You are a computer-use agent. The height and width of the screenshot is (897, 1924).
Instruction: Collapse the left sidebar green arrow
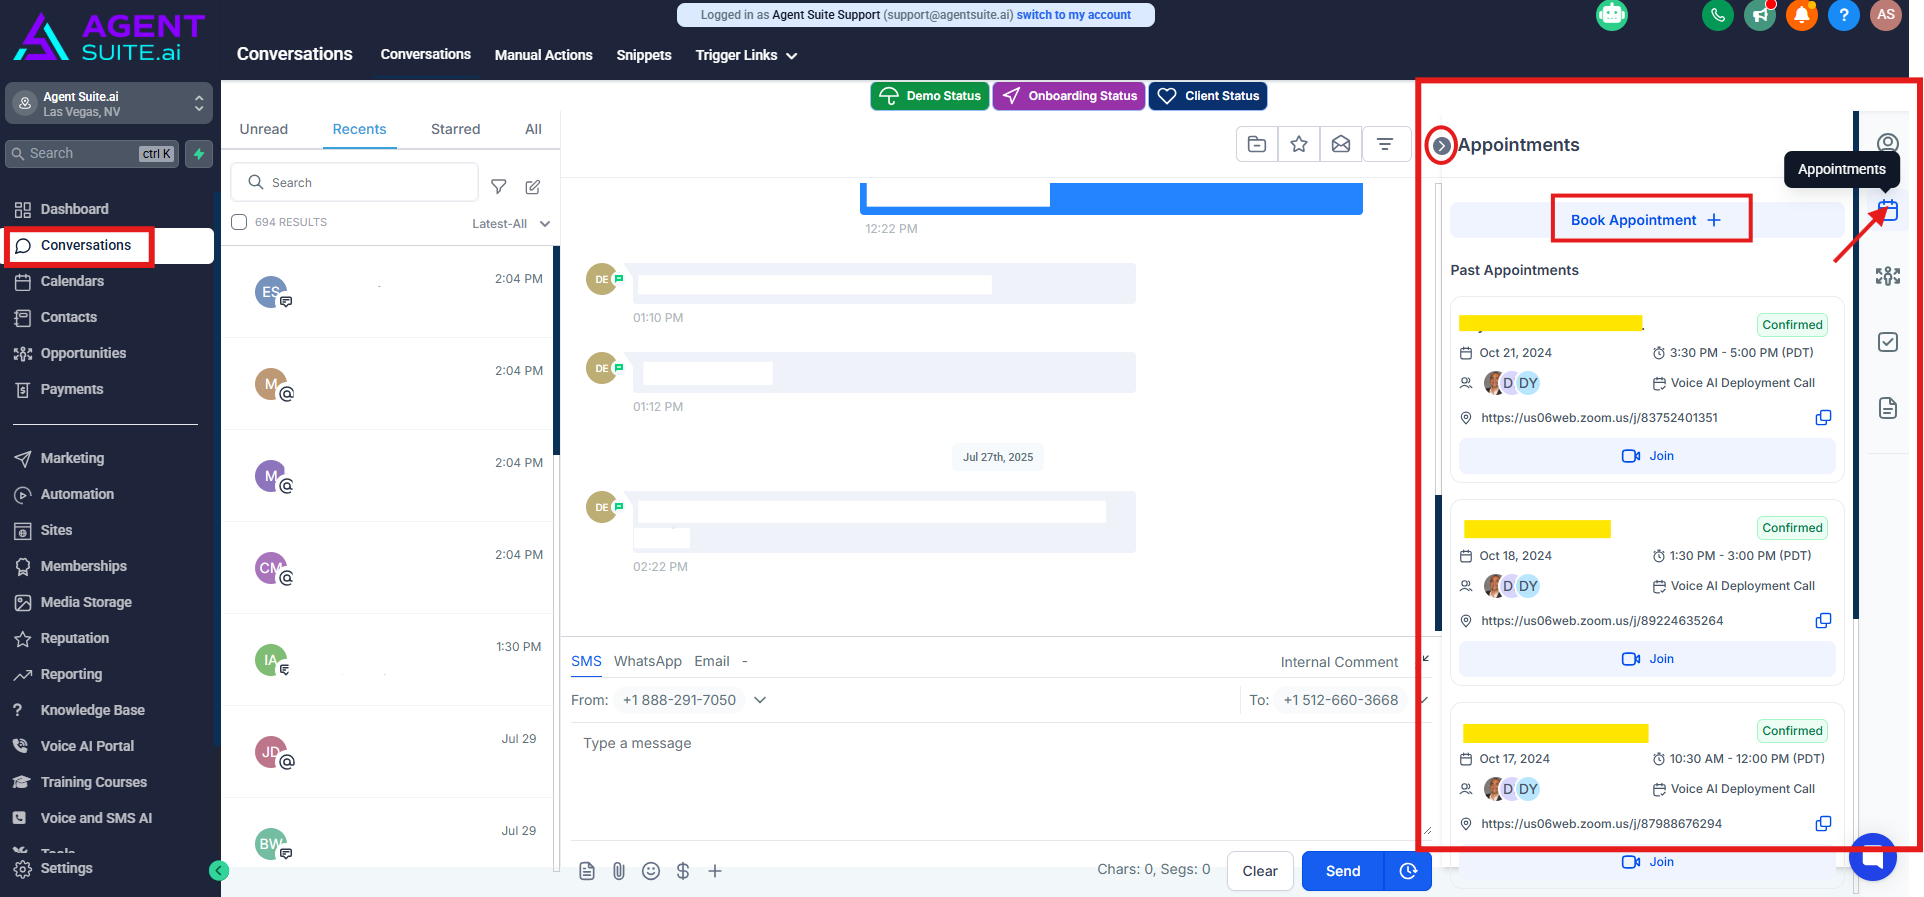pos(219,871)
